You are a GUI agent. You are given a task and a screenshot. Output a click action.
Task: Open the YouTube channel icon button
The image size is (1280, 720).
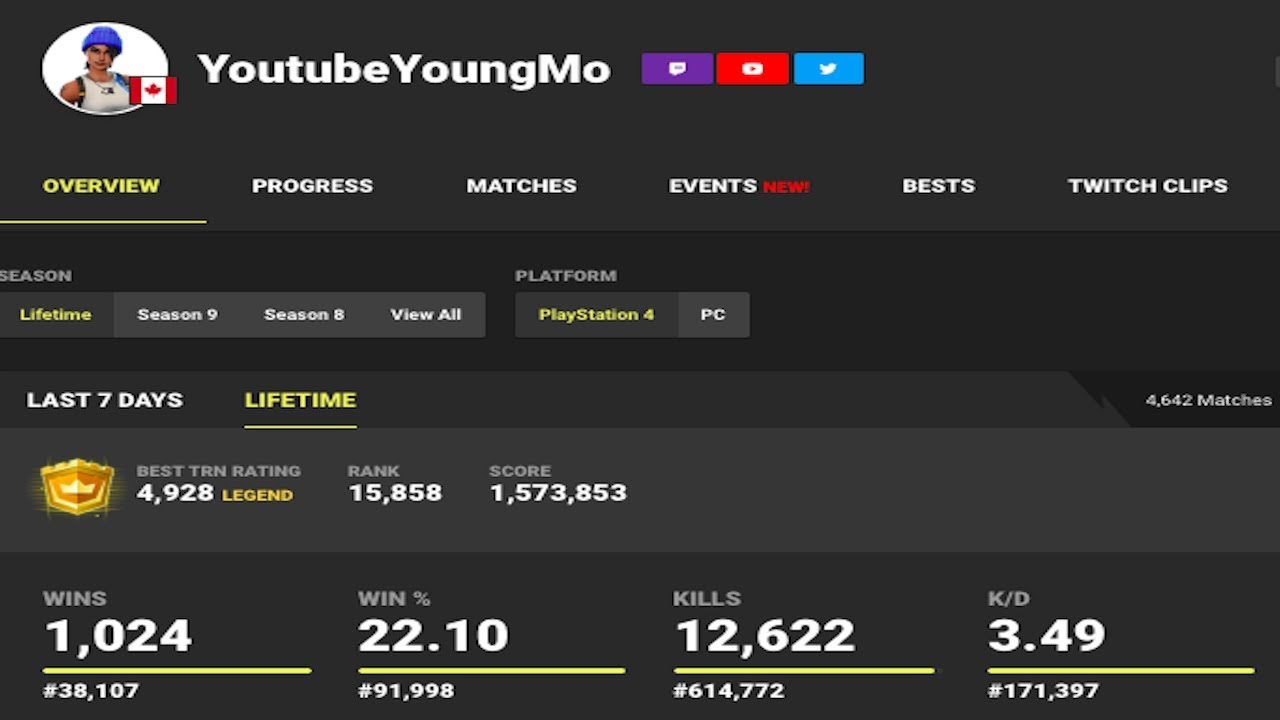coord(753,69)
